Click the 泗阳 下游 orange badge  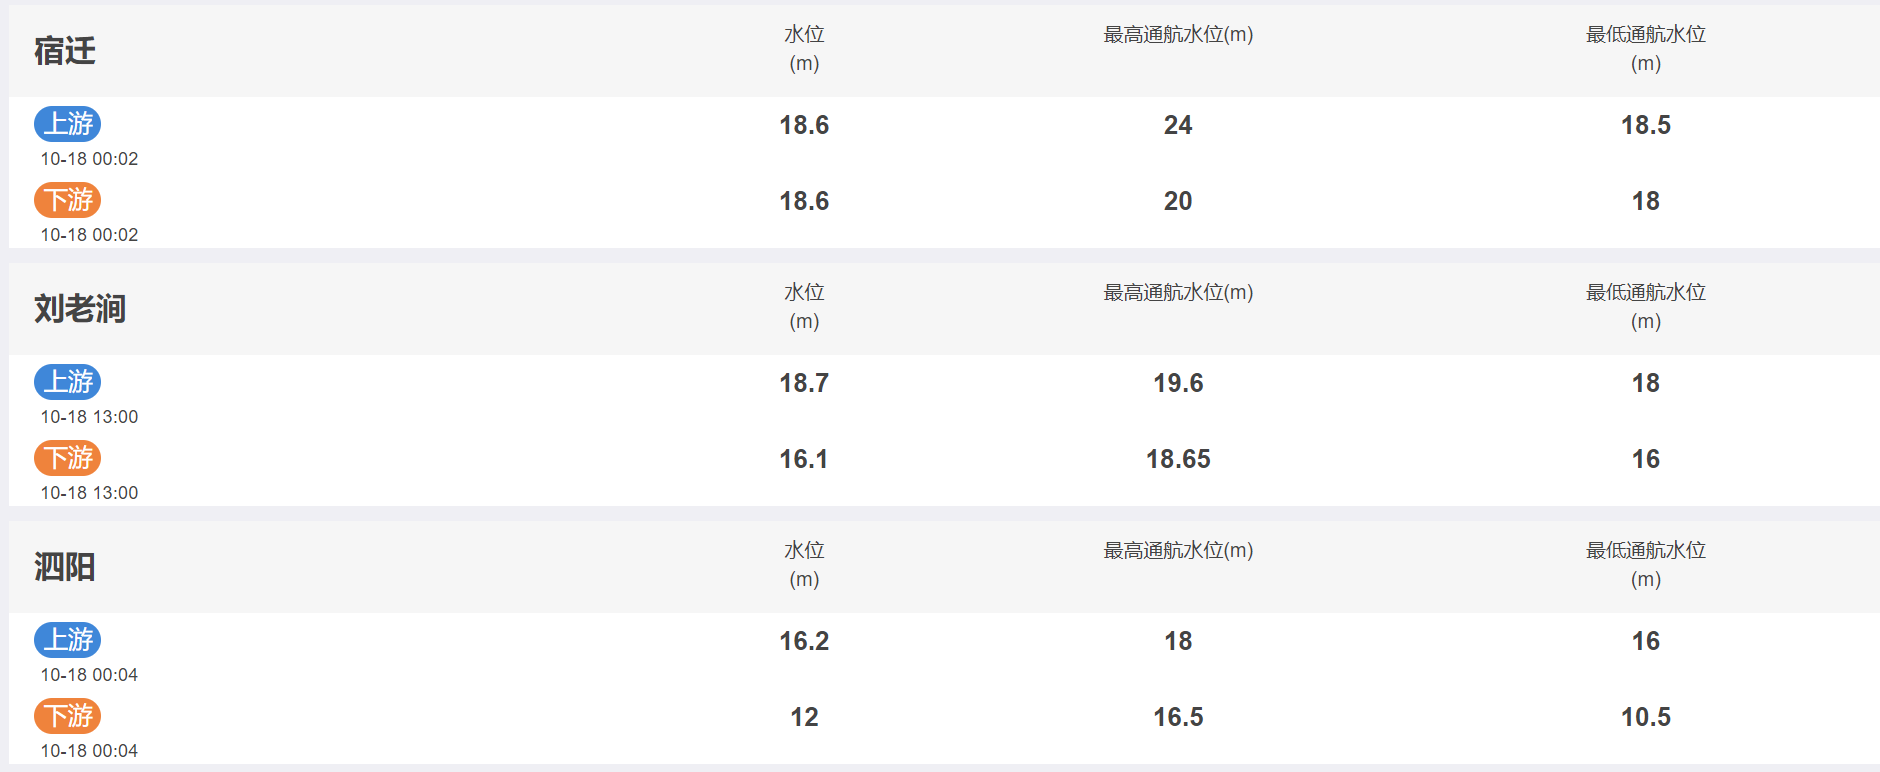click(68, 716)
